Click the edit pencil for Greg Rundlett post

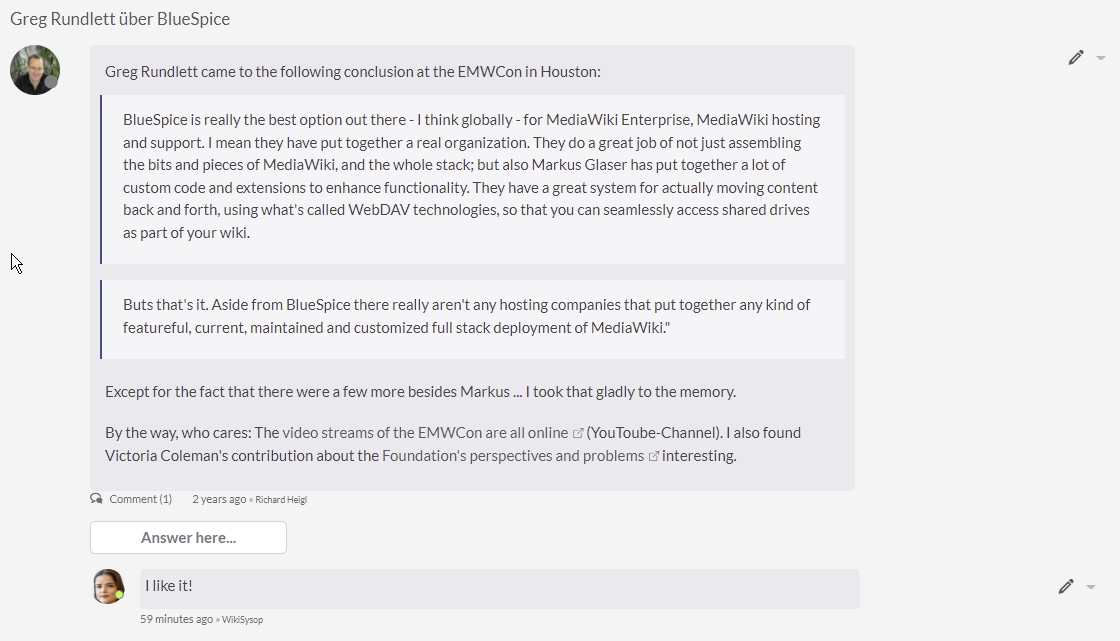pyautogui.click(x=1076, y=58)
